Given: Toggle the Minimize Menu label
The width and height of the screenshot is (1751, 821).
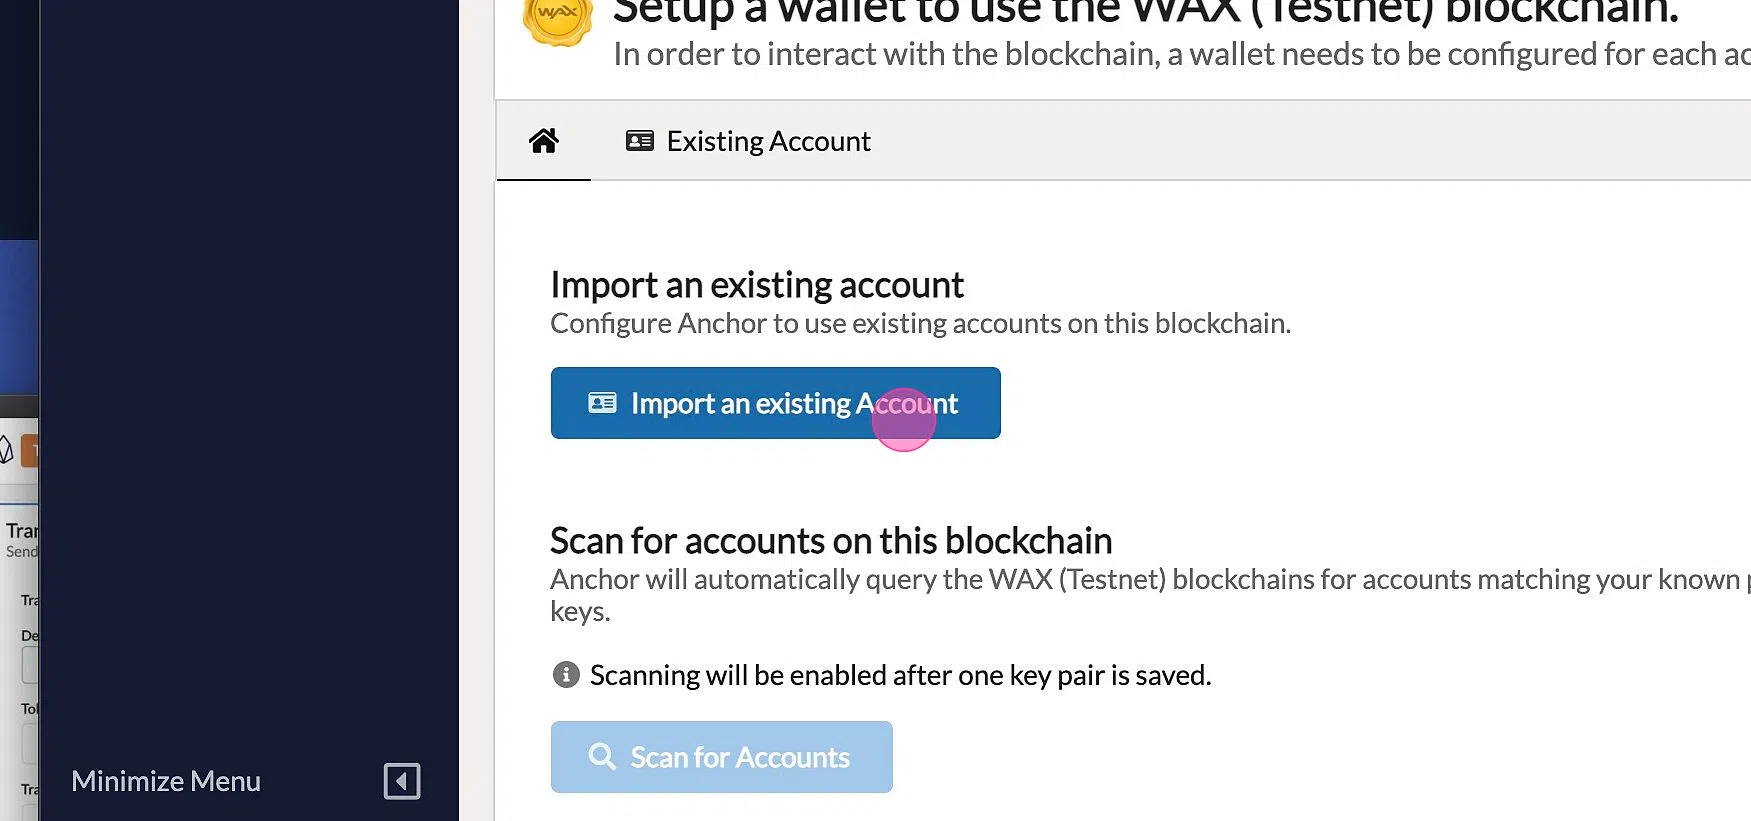Looking at the screenshot, I should click(x=166, y=781).
